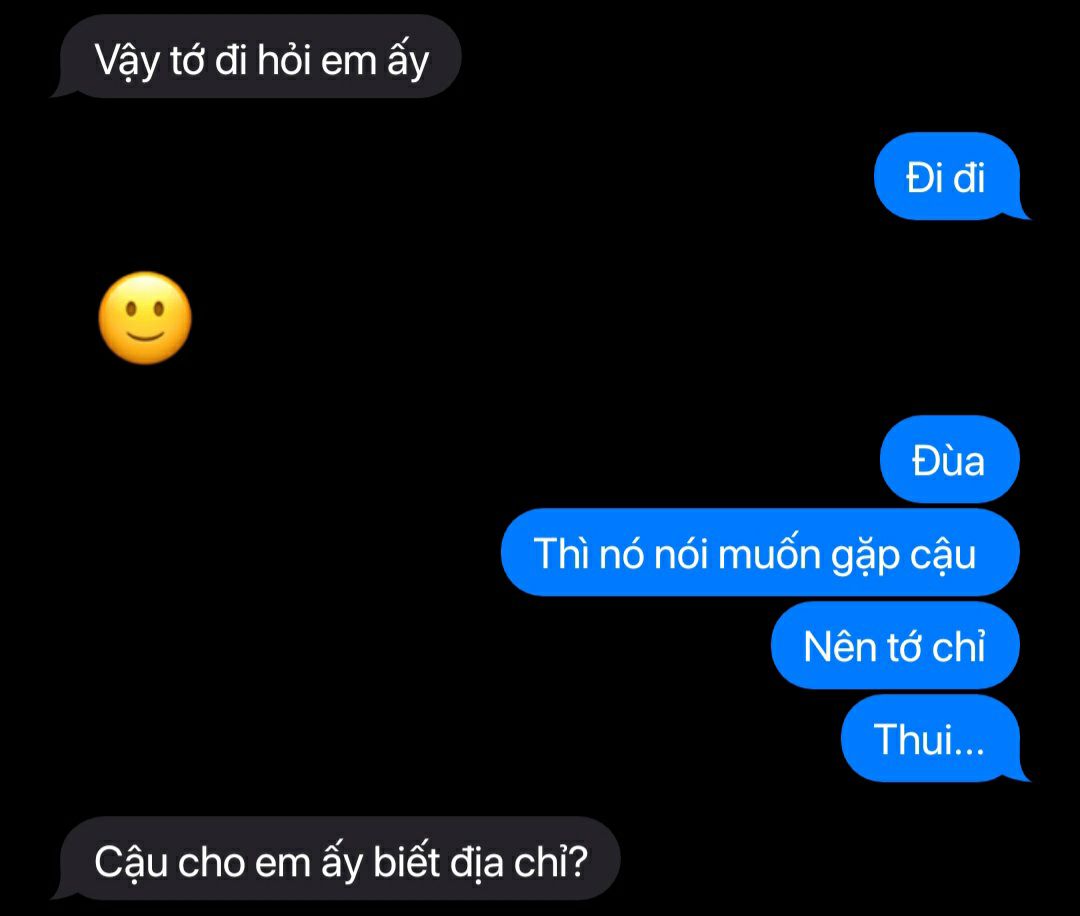1080x916 pixels.
Task: Select the "Nên tớ chỉ" message bubble
Action: click(x=895, y=645)
